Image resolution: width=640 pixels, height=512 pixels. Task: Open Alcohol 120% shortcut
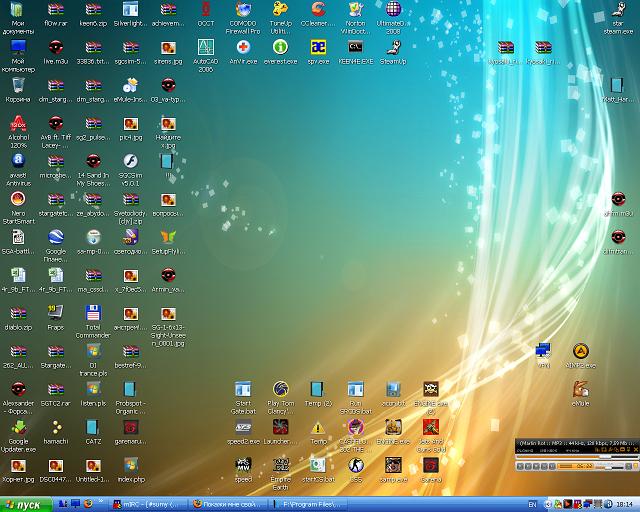tap(18, 123)
